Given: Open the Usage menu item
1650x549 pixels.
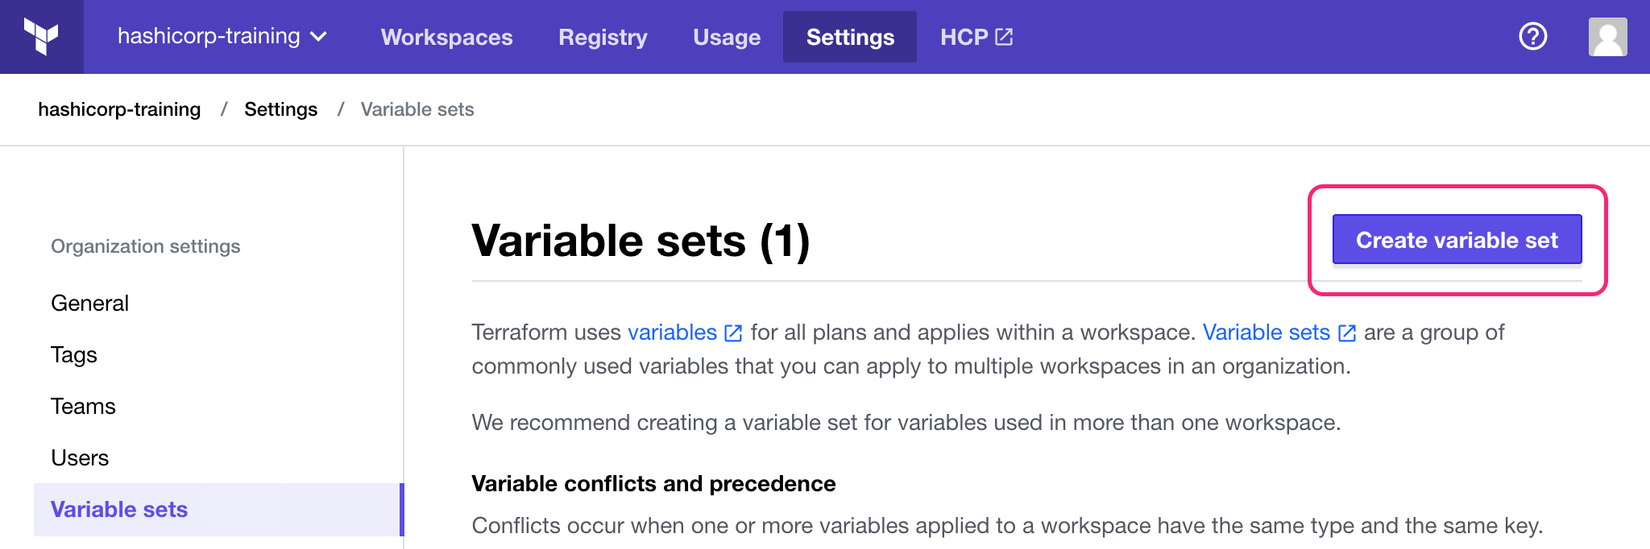Looking at the screenshot, I should (x=726, y=37).
